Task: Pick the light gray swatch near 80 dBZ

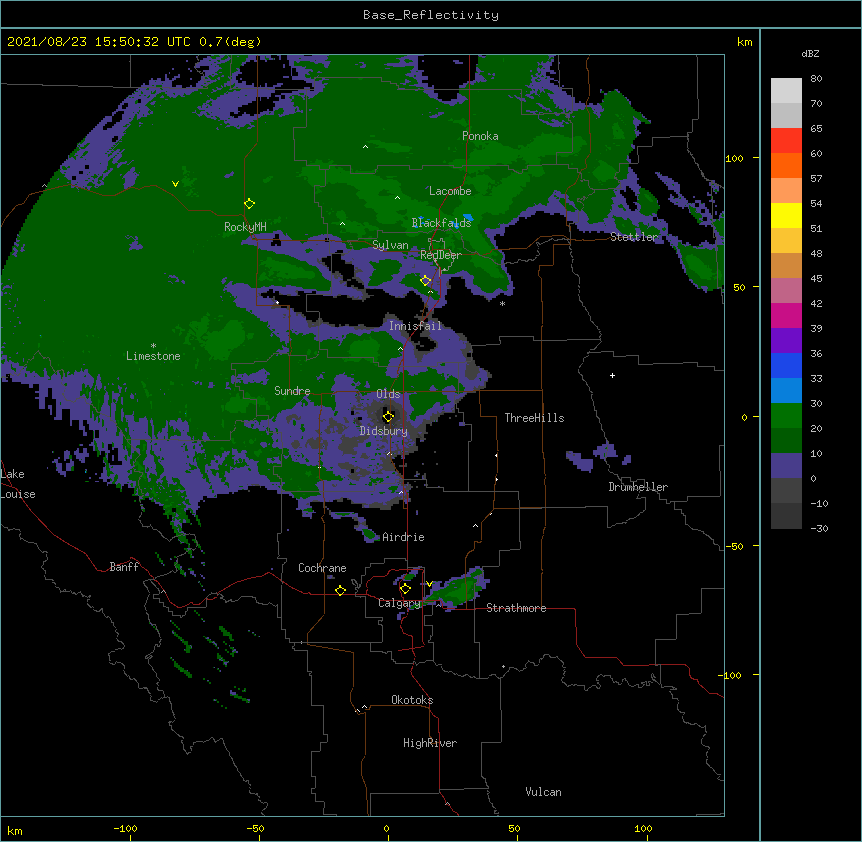Action: pos(786,91)
